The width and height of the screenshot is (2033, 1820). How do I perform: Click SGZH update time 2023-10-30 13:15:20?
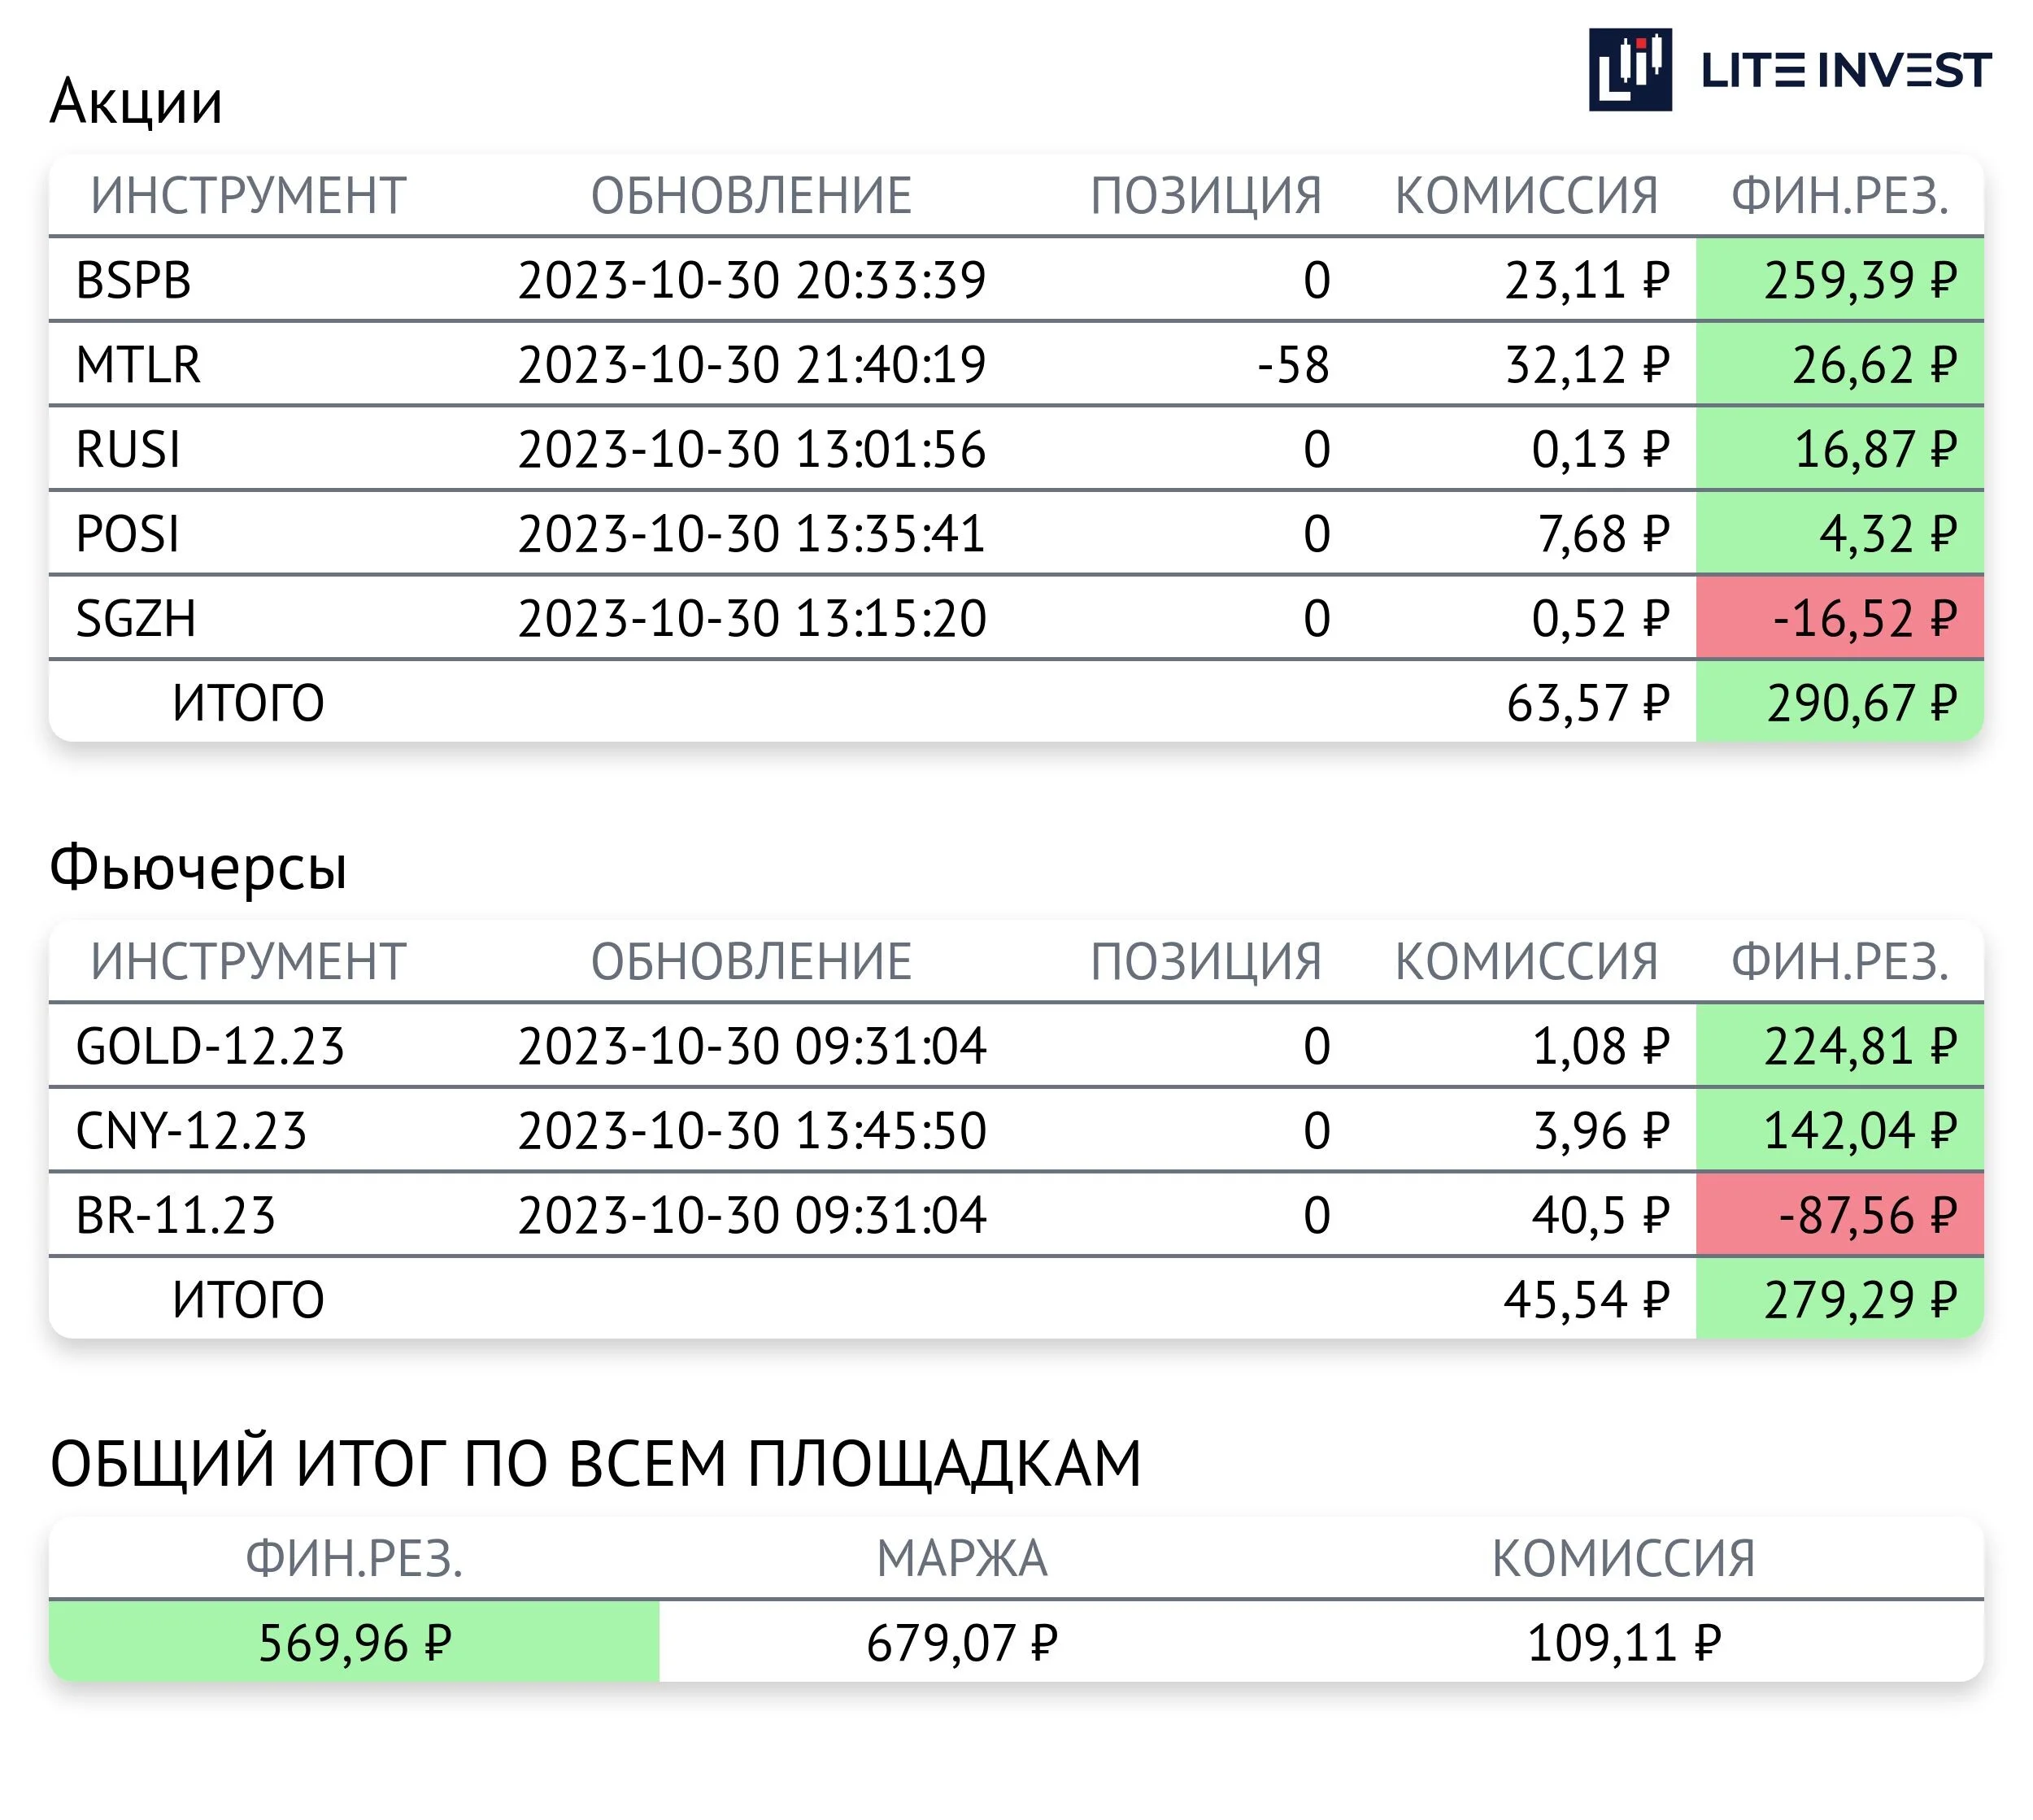click(752, 619)
